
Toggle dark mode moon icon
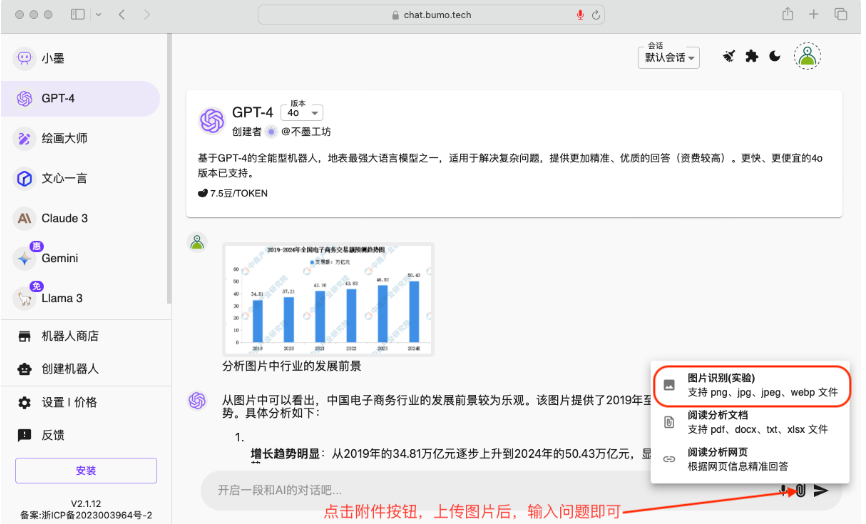[775, 56]
